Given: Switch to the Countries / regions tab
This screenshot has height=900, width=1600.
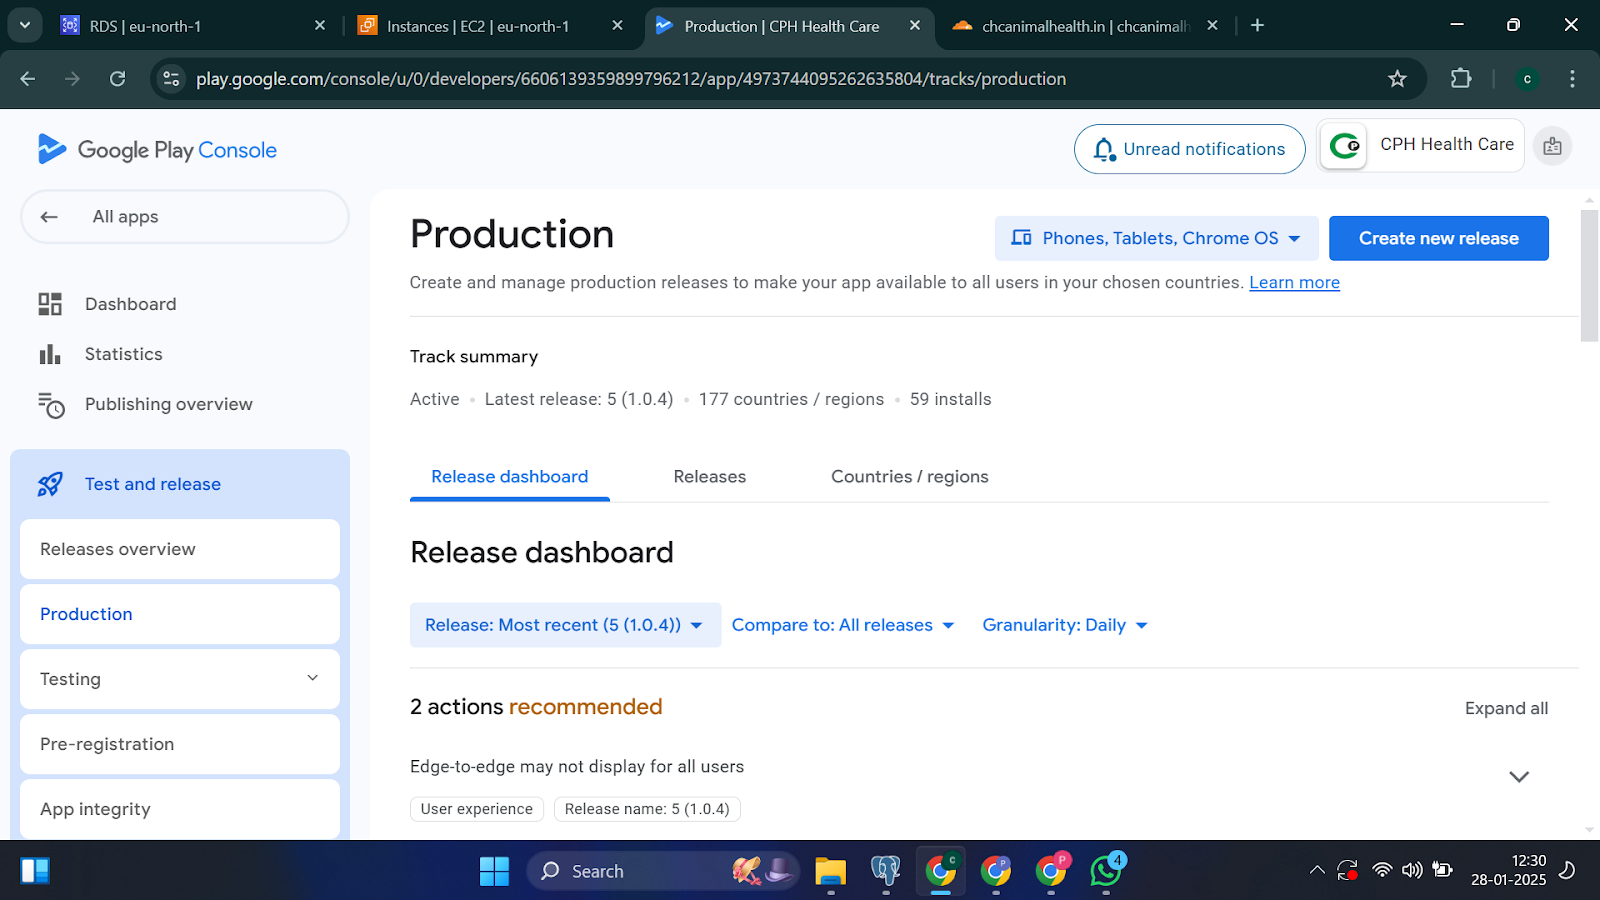Looking at the screenshot, I should pyautogui.click(x=910, y=477).
